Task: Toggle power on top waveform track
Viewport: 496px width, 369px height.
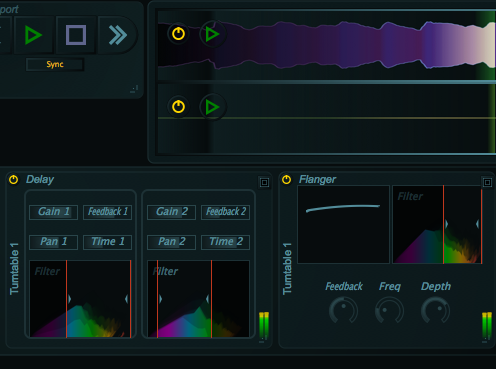Action: (x=178, y=34)
